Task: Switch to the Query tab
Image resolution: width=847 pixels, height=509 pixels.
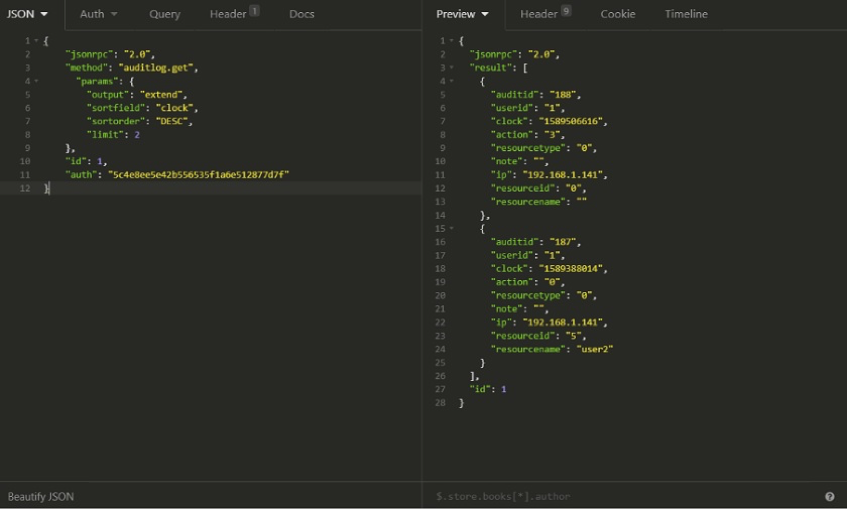Action: (x=165, y=14)
